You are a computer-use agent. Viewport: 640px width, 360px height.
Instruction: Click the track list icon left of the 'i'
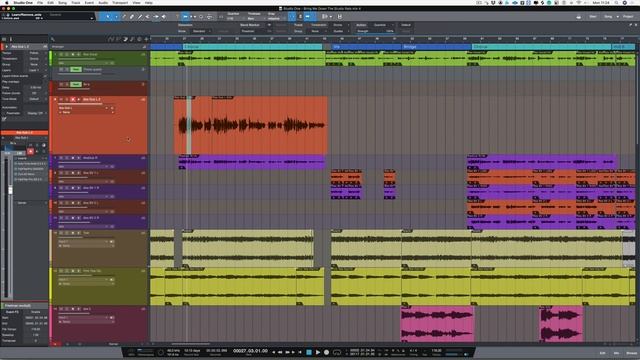point(4,39)
